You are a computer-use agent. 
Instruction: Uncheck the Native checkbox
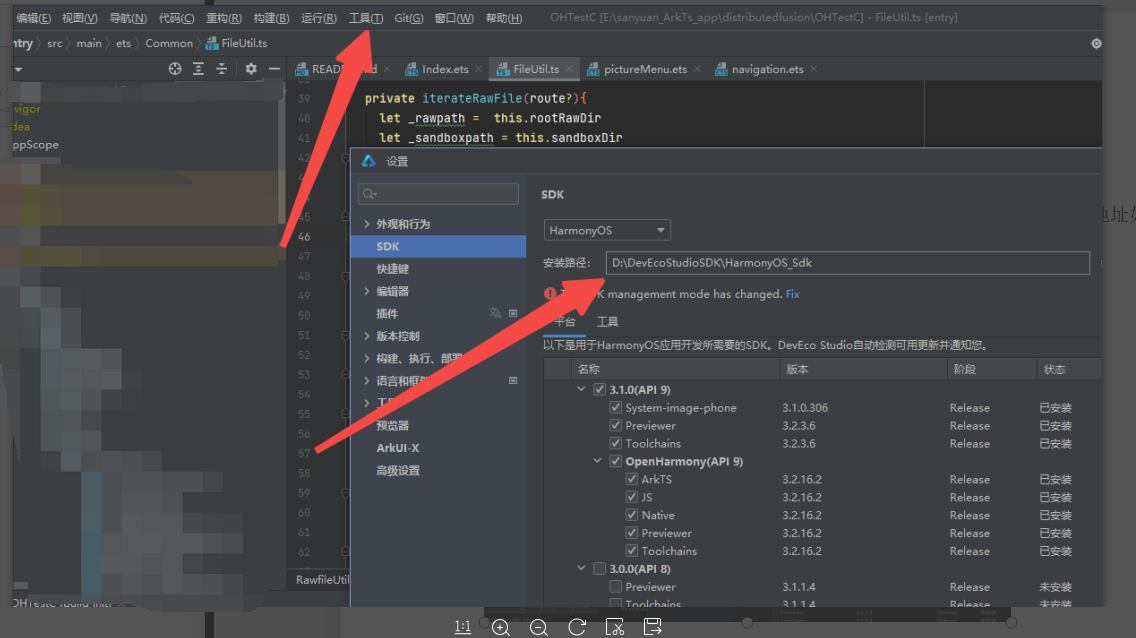click(631, 515)
